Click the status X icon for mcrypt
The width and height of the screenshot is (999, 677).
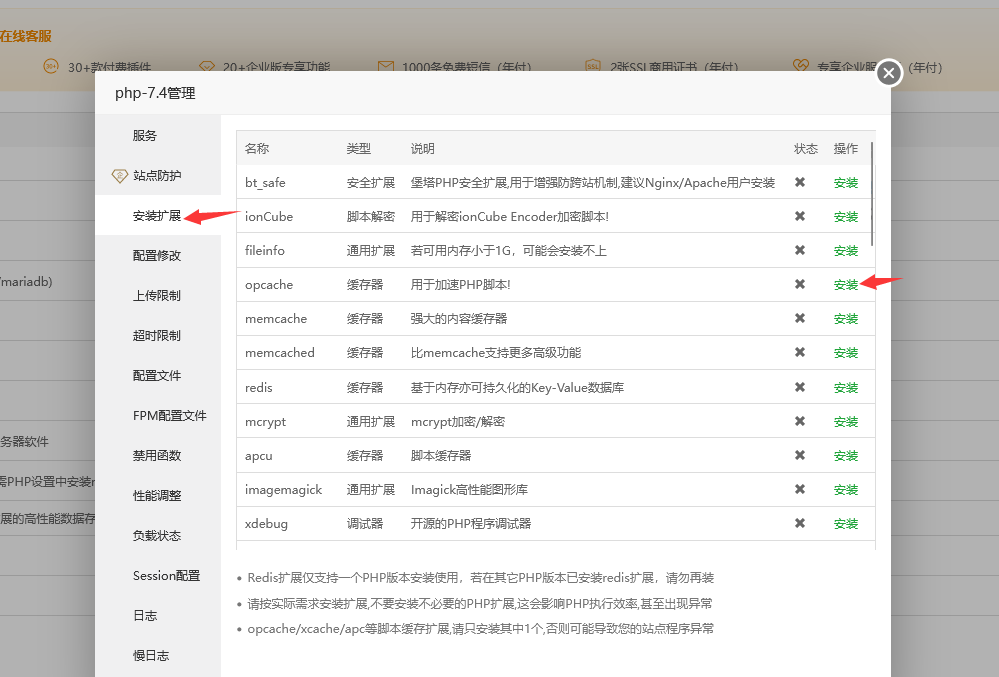pyautogui.click(x=800, y=421)
